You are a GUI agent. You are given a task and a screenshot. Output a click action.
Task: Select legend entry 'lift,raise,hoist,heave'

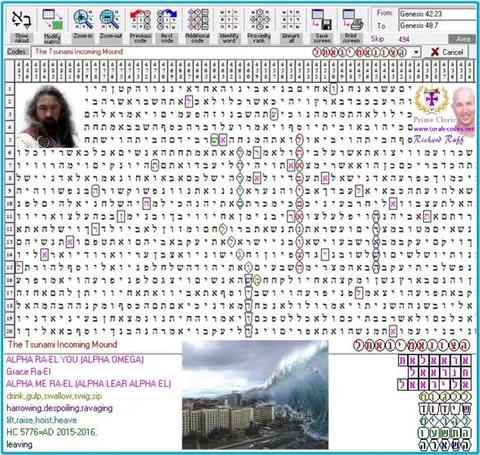click(42, 420)
